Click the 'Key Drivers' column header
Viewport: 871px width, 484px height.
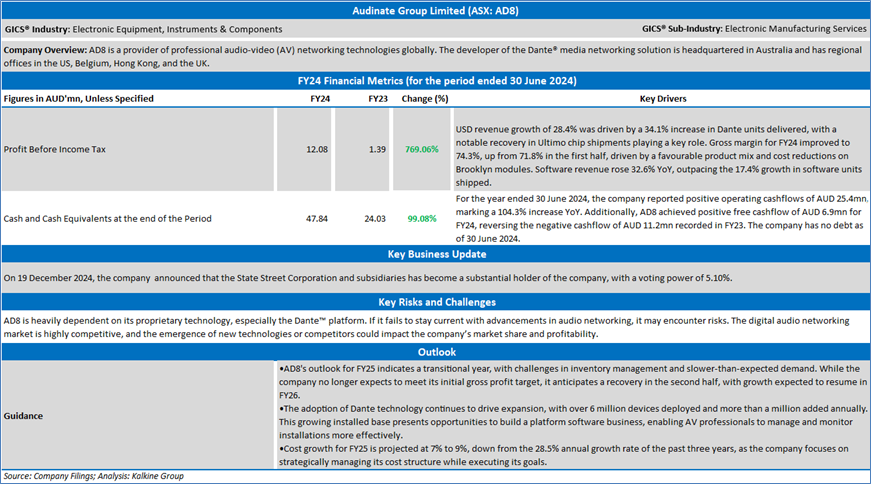(x=663, y=99)
